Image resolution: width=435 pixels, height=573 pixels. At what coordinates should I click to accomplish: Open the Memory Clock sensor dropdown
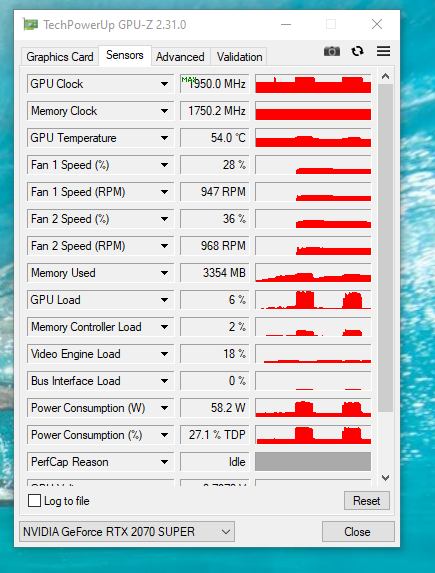point(164,111)
